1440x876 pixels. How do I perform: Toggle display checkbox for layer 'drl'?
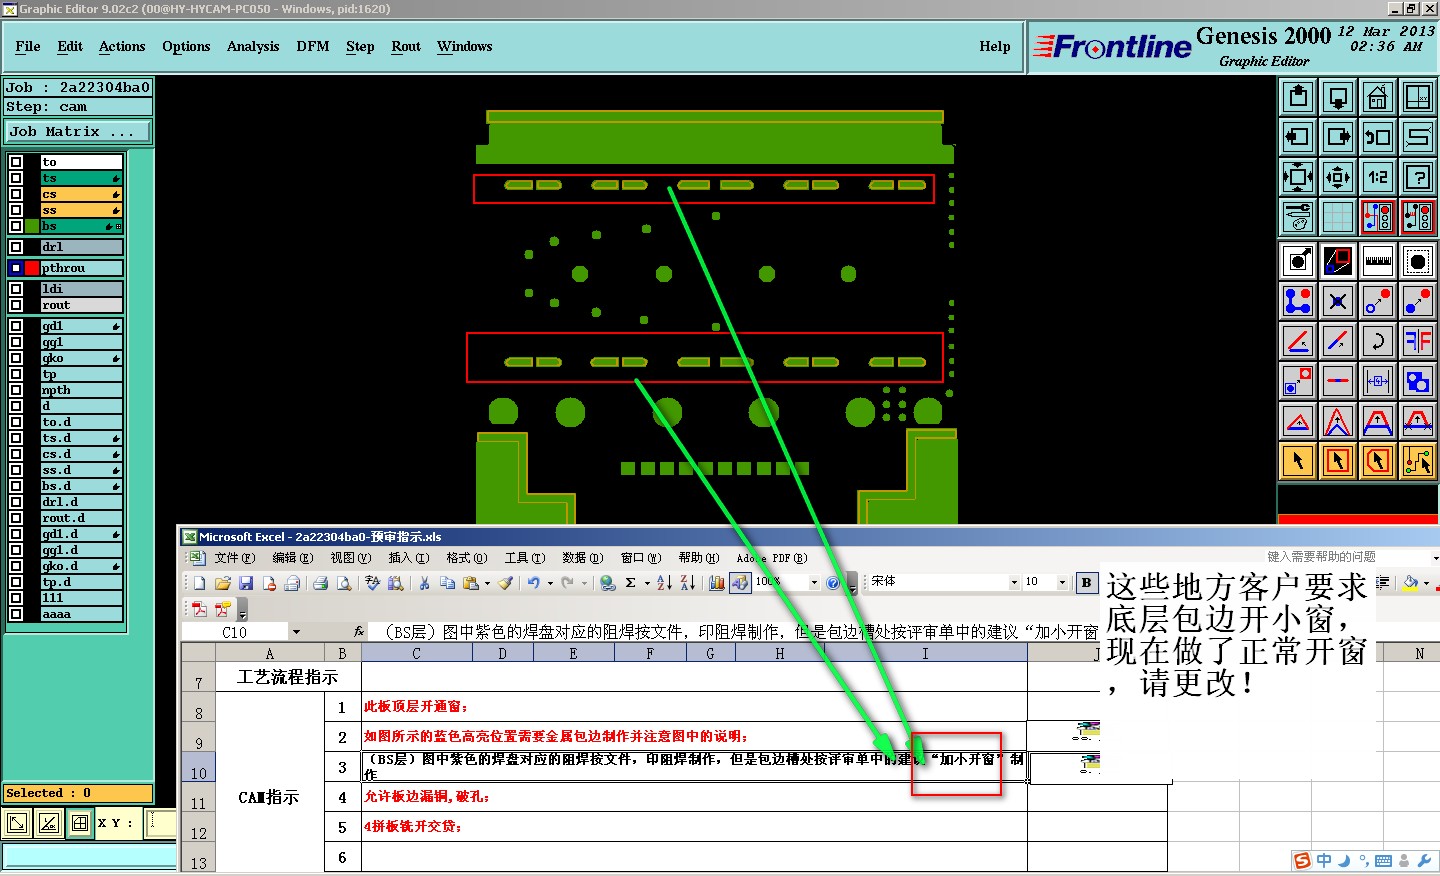tap(16, 247)
